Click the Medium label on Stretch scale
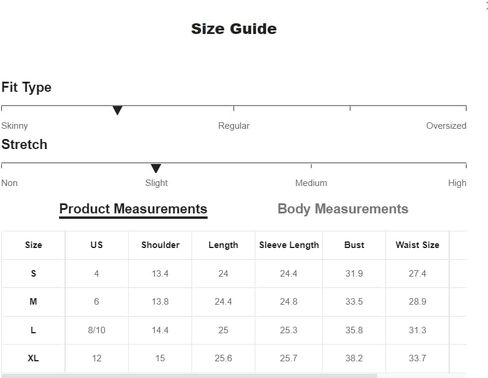Viewport: 488px width, 378px height. 311,183
